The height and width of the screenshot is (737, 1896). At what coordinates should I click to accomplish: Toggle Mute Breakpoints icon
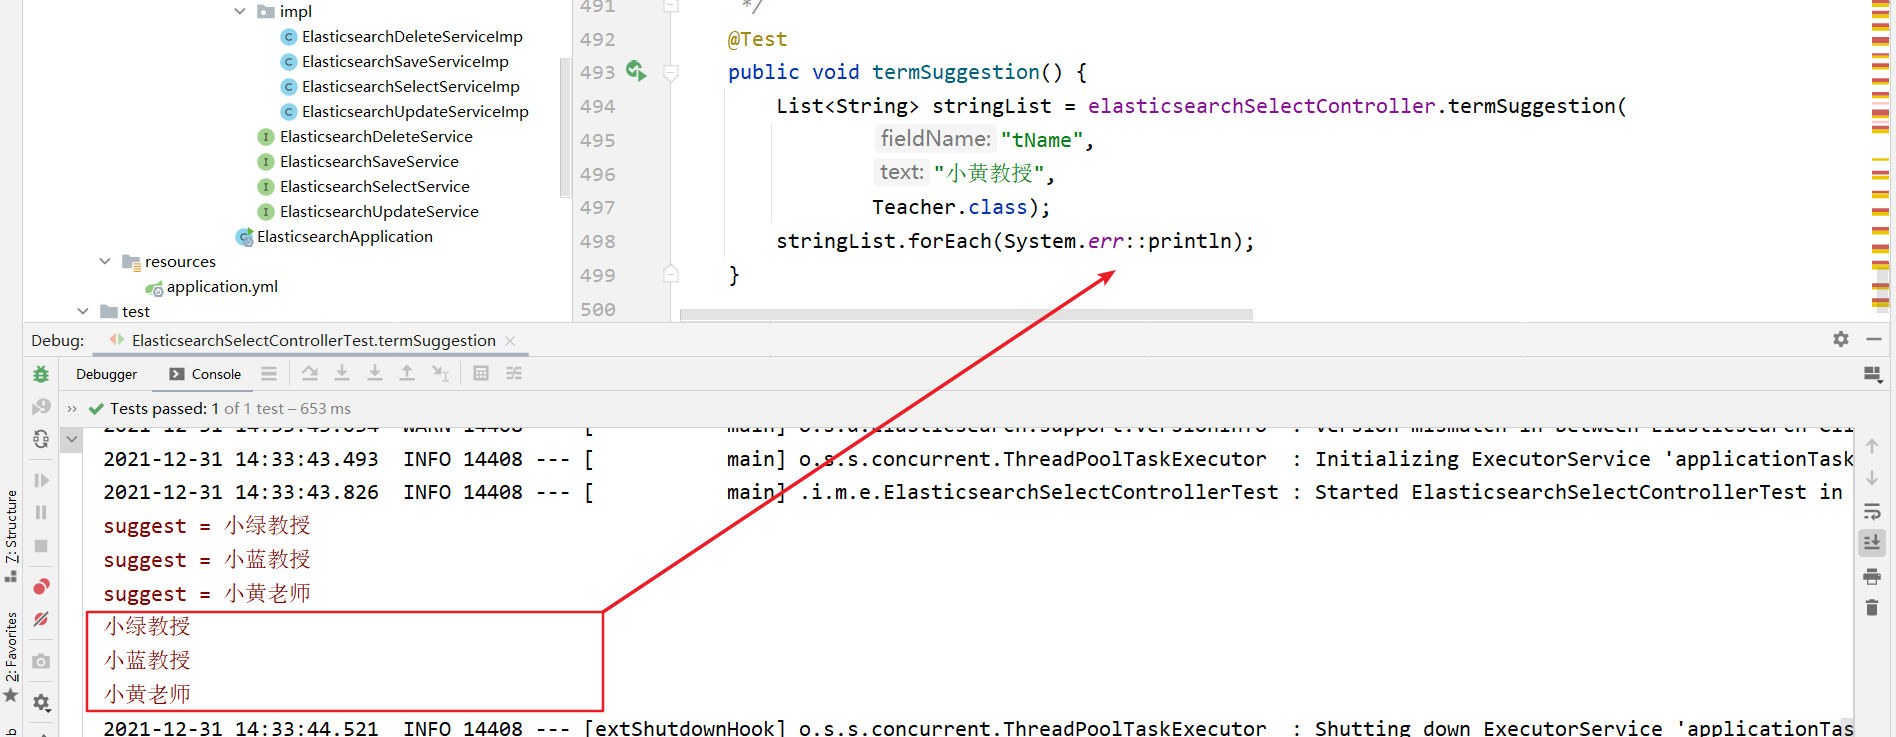tap(41, 620)
